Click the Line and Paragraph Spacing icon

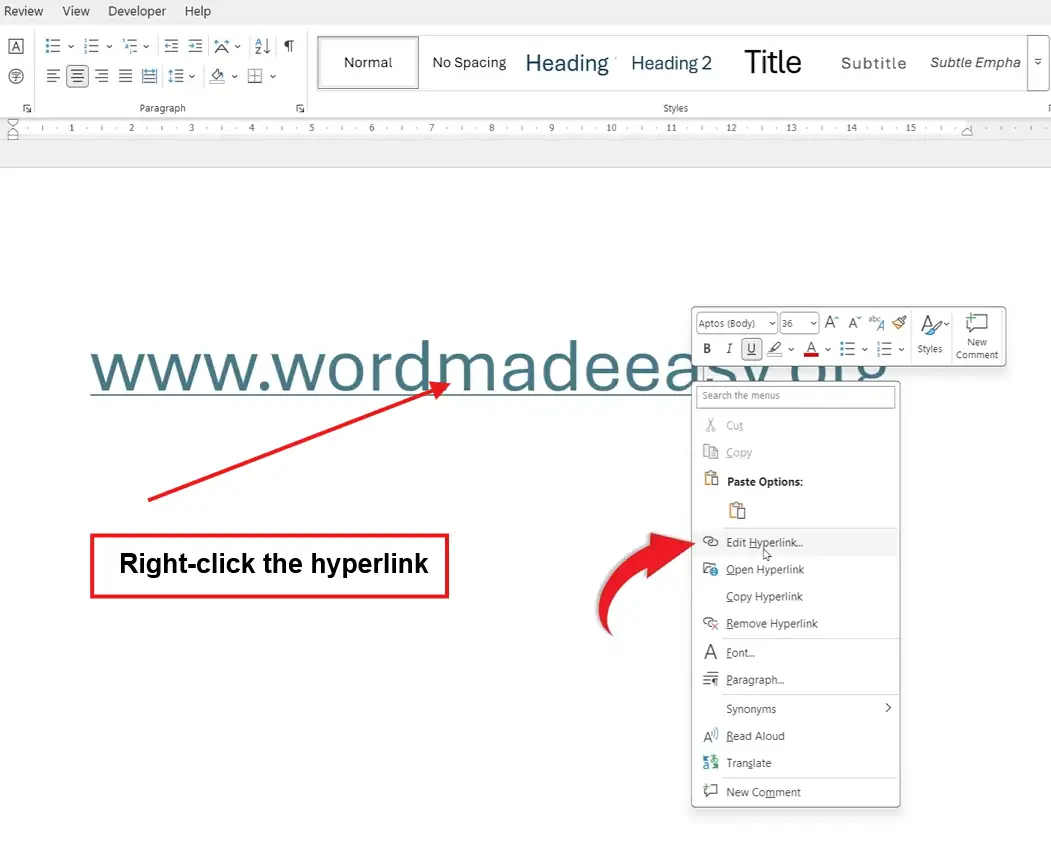[x=176, y=76]
